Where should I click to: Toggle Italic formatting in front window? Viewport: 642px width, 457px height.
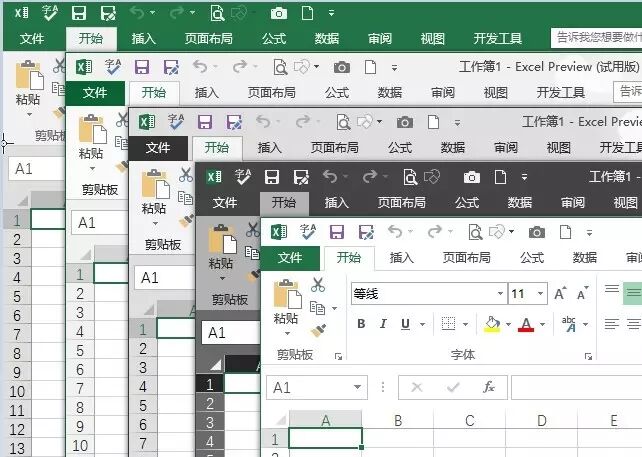(x=383, y=324)
